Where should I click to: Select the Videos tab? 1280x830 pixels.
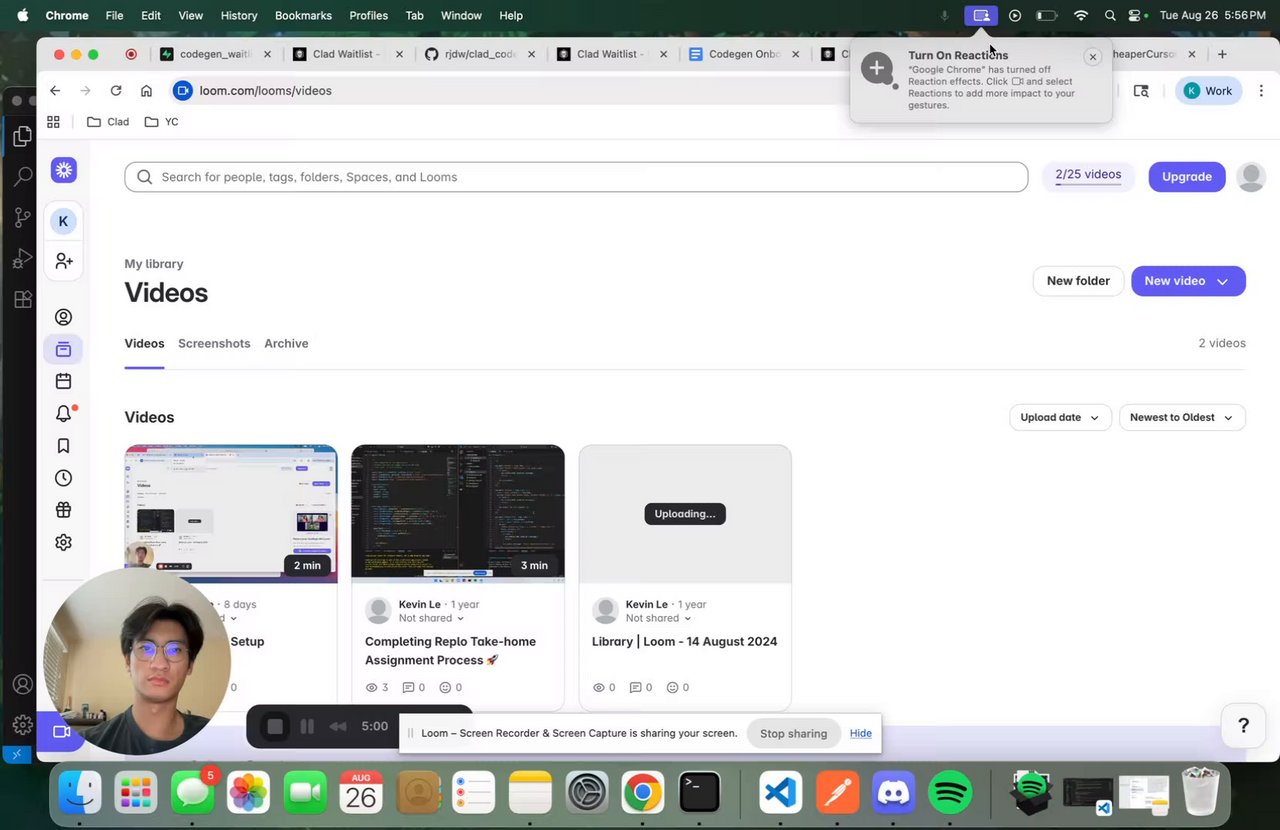click(144, 343)
